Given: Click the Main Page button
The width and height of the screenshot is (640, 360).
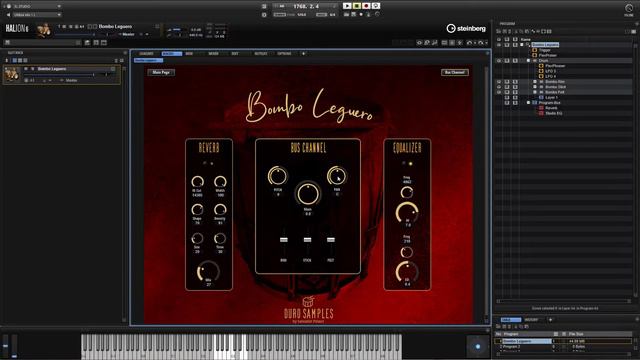Looking at the screenshot, I should click(x=161, y=72).
